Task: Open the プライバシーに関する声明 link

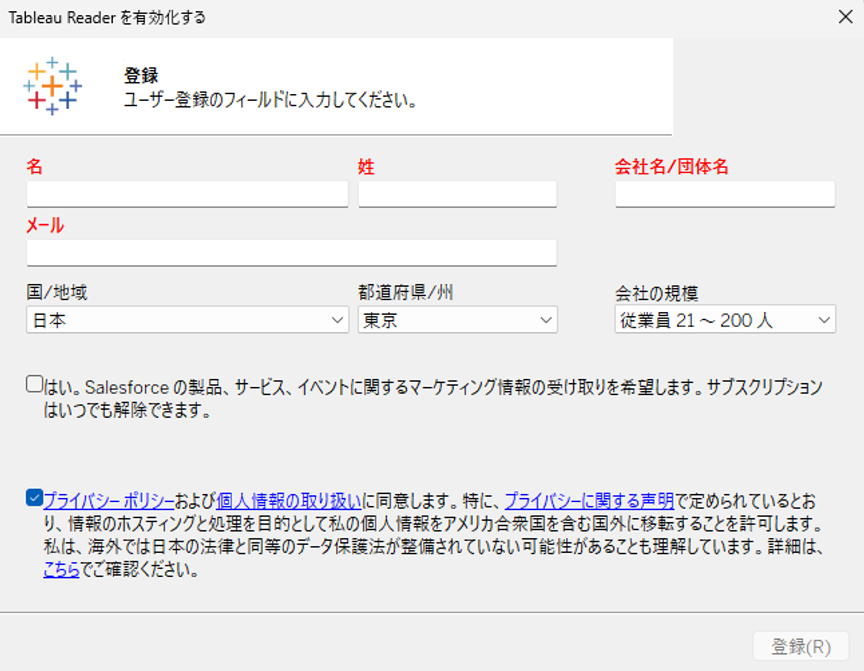Action: 589,501
